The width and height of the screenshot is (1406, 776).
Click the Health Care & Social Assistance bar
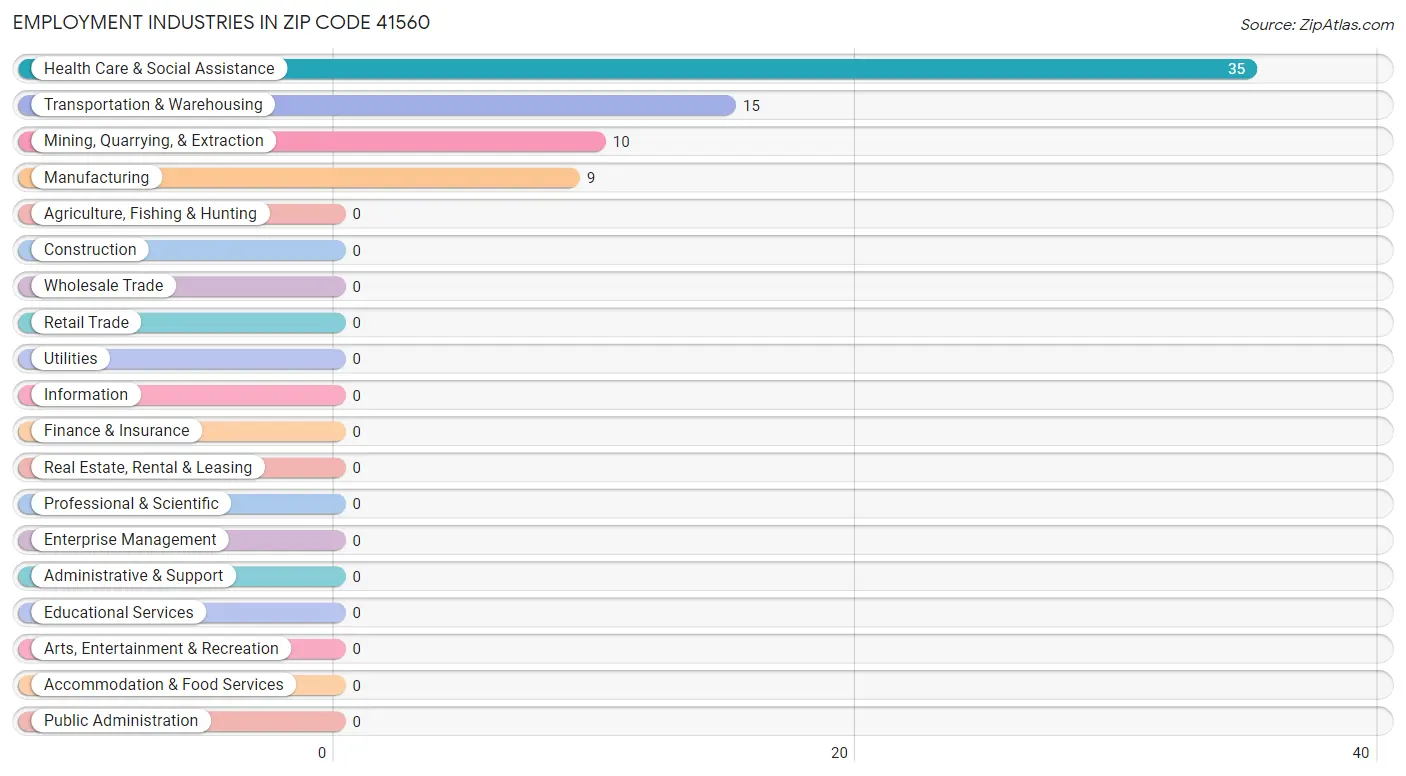[637, 69]
